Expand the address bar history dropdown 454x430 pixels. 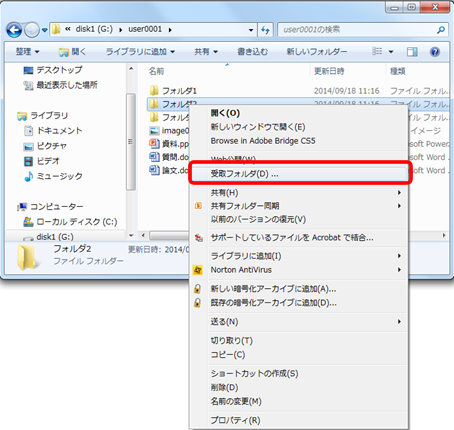coord(251,30)
